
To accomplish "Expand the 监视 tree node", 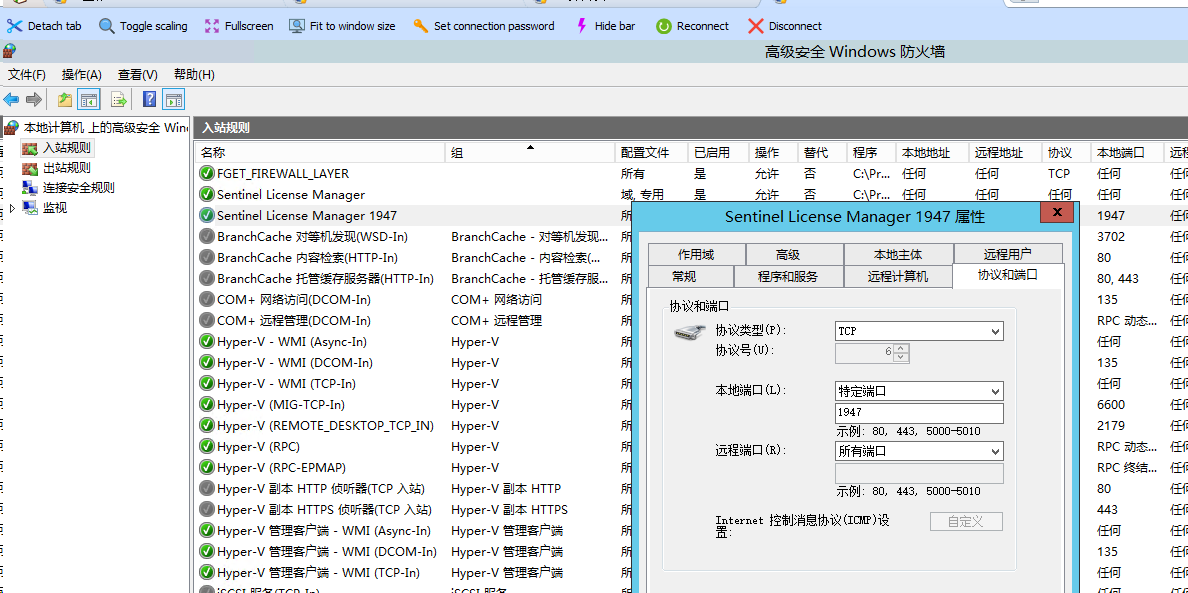I will (x=12, y=208).
